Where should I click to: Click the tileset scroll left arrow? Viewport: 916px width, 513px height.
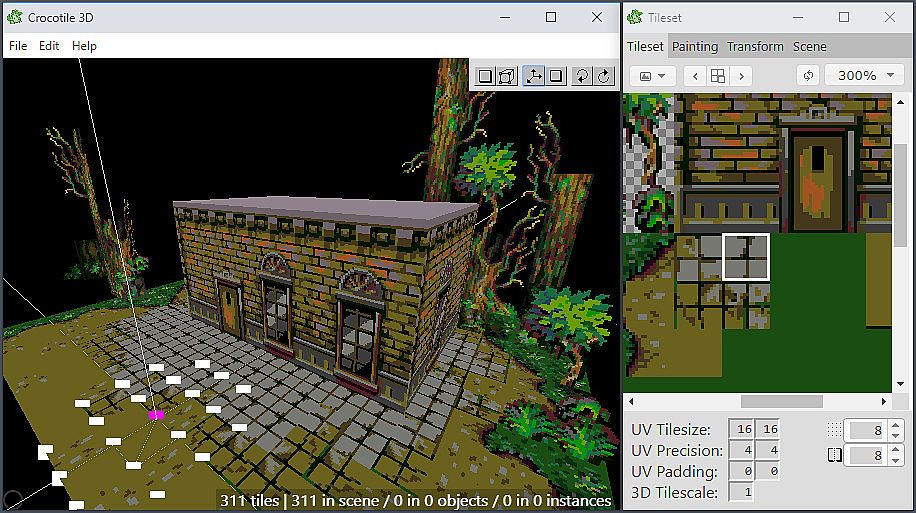631,401
